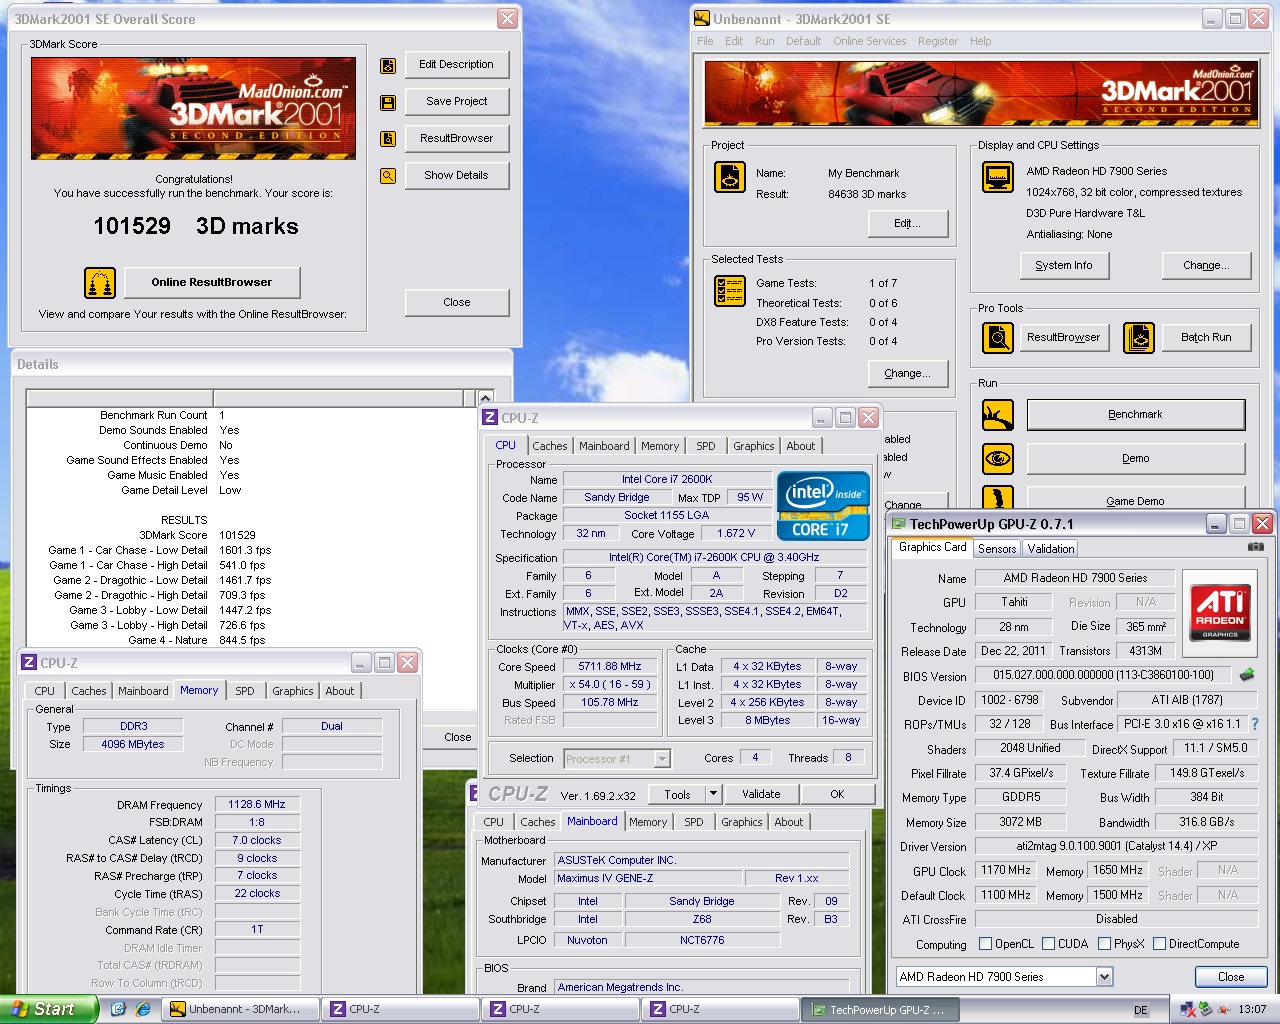Click the Close button in GPU-Z
This screenshot has width=1280, height=1024.
tap(1231, 977)
